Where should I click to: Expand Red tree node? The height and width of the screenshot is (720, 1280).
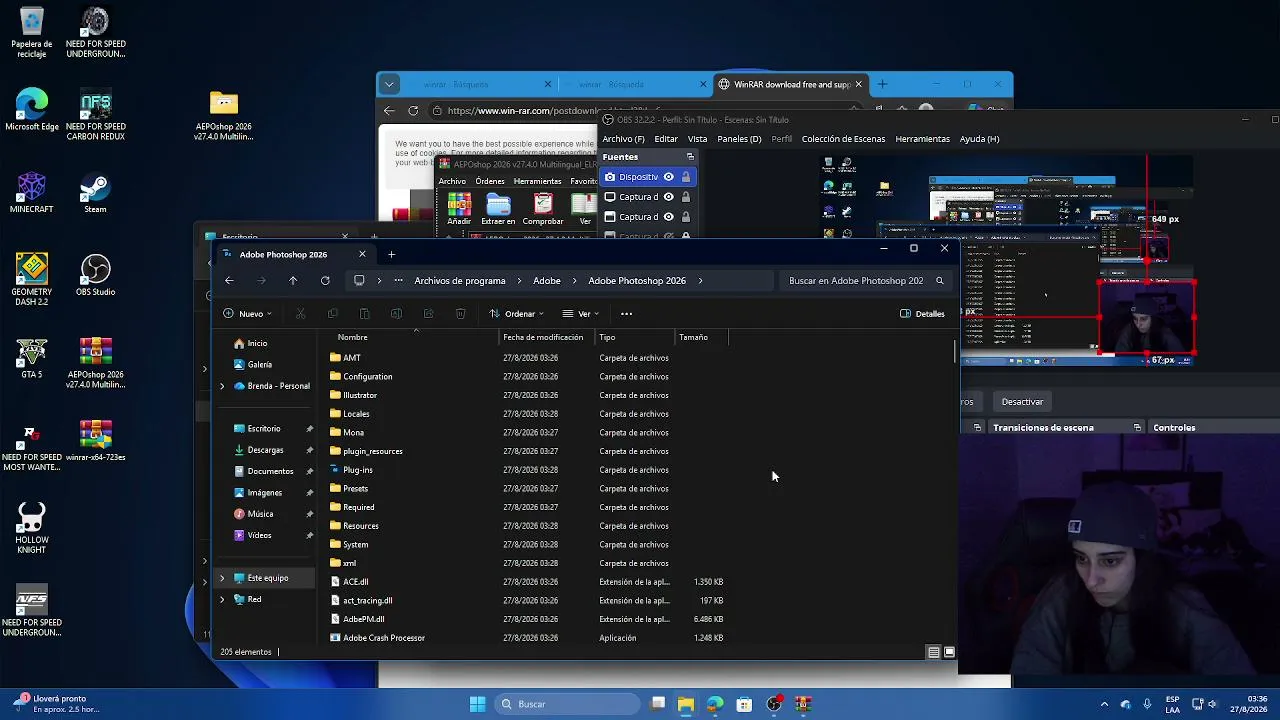[x=222, y=599]
